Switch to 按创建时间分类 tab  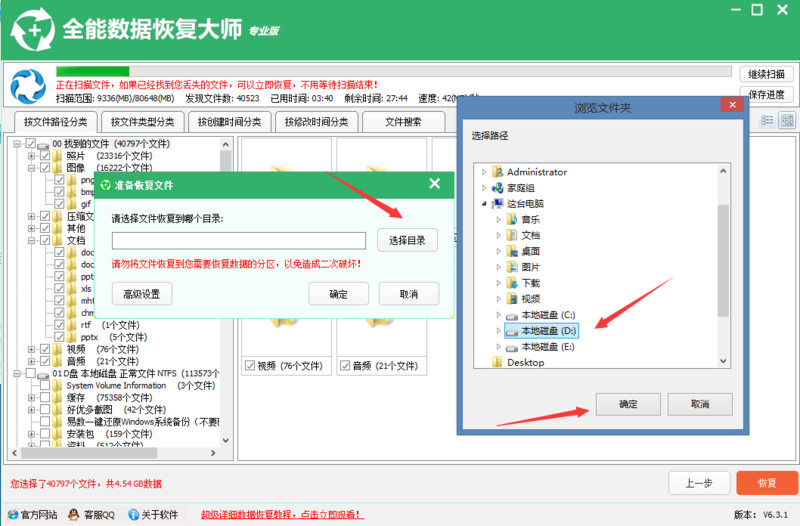(230, 122)
